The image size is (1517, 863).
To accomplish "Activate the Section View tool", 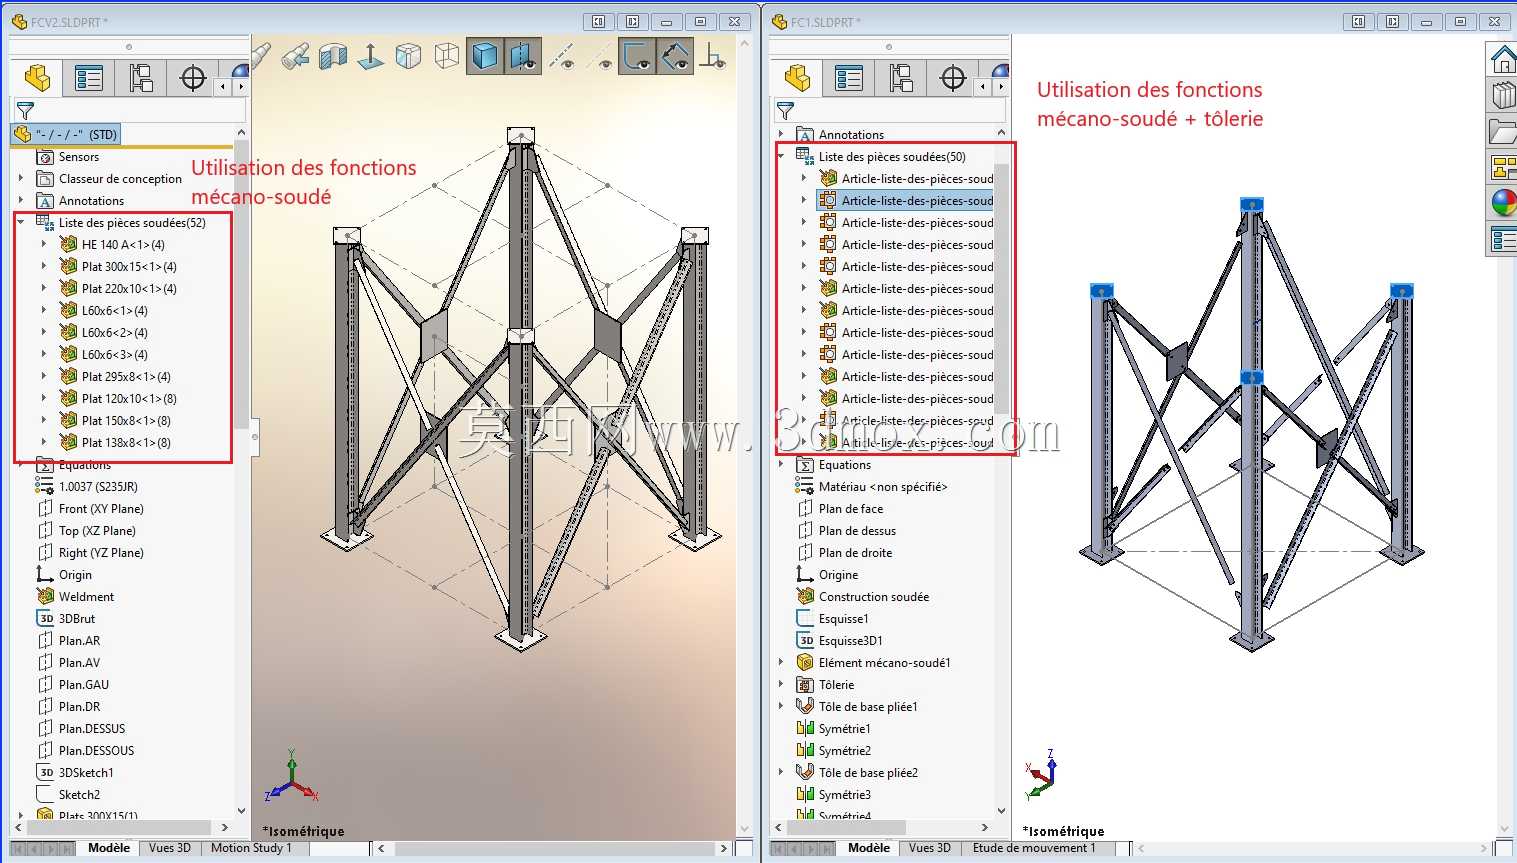I will point(332,56).
